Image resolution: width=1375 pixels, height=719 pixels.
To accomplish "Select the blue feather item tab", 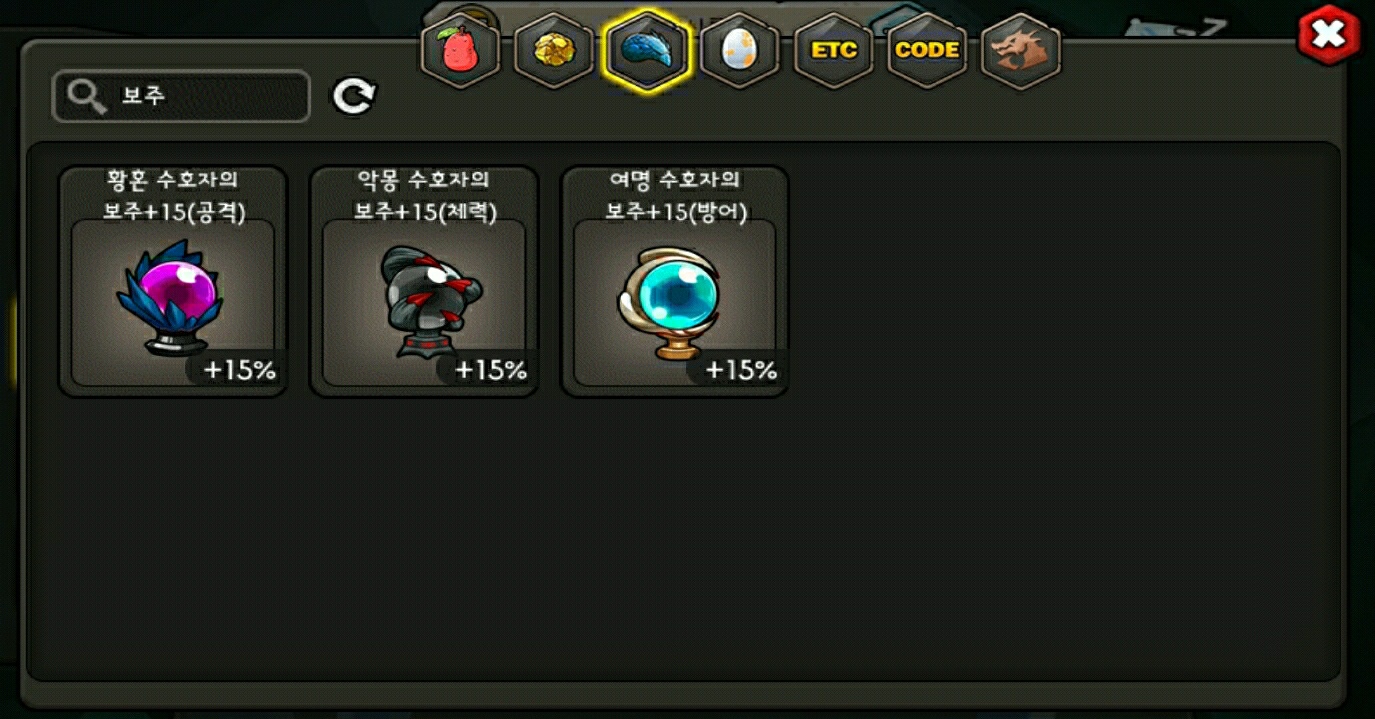I will (x=646, y=50).
